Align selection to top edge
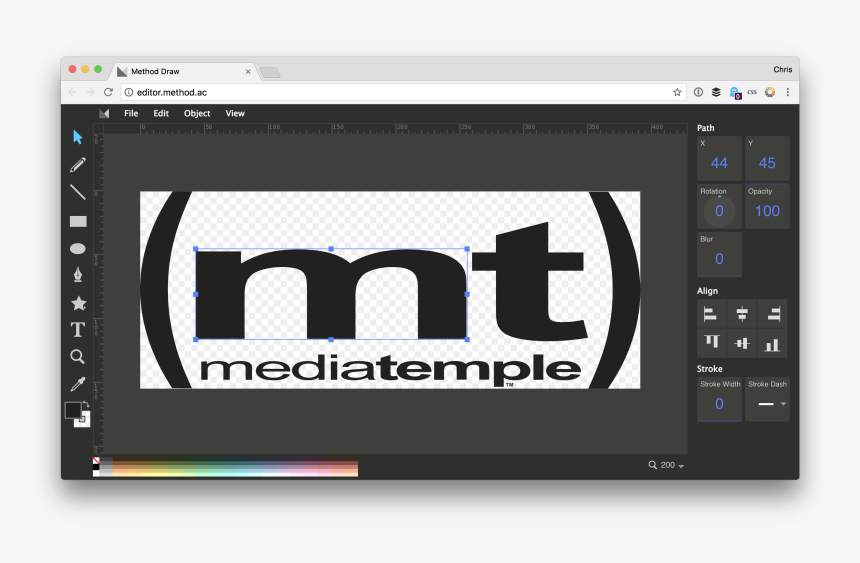860x563 pixels. [x=711, y=343]
